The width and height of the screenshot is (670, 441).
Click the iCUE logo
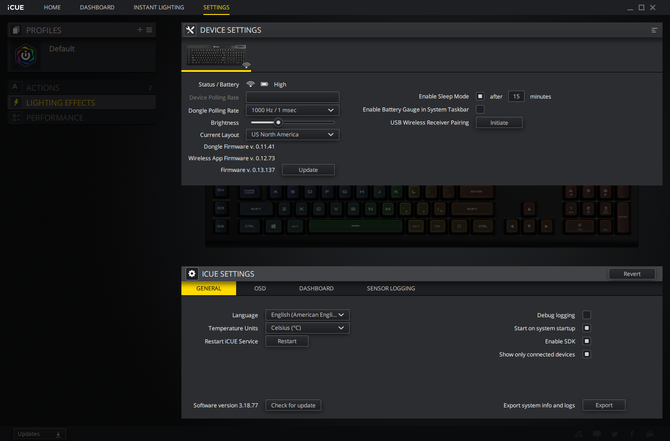click(15, 7)
